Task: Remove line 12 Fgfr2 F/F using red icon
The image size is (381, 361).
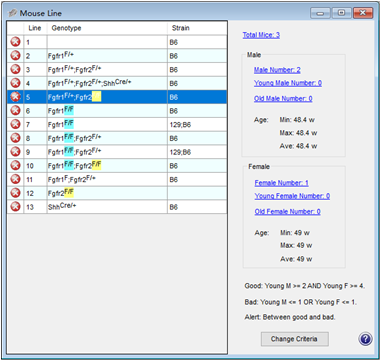Action: click(x=15, y=193)
